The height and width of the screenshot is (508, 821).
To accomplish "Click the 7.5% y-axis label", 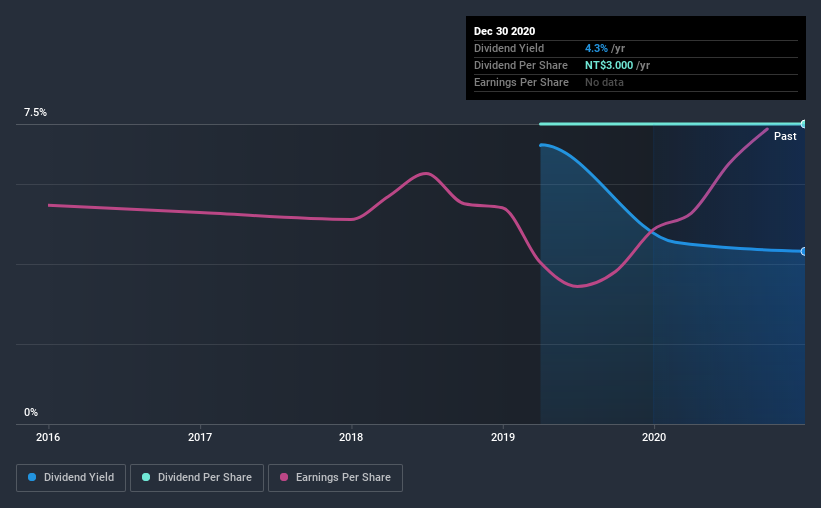I will (x=35, y=113).
